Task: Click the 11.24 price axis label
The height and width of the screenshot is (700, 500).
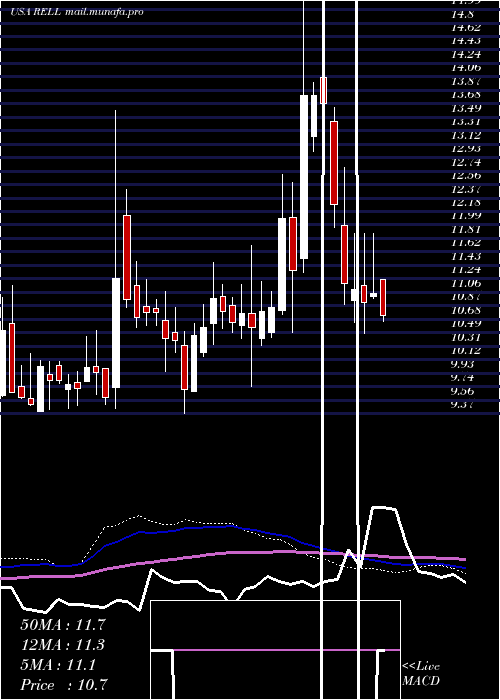Action: click(466, 270)
